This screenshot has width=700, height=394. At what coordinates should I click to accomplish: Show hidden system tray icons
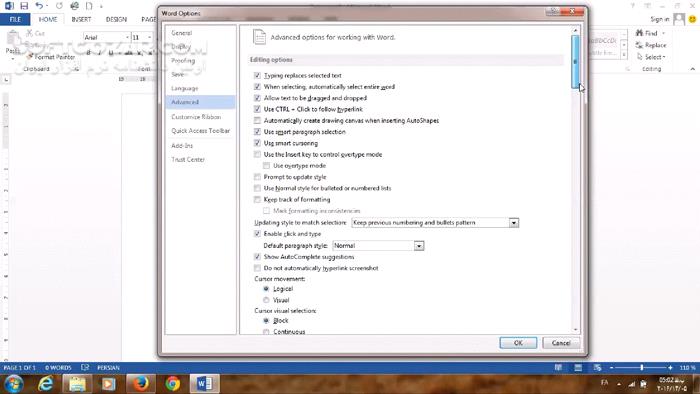tap(619, 384)
